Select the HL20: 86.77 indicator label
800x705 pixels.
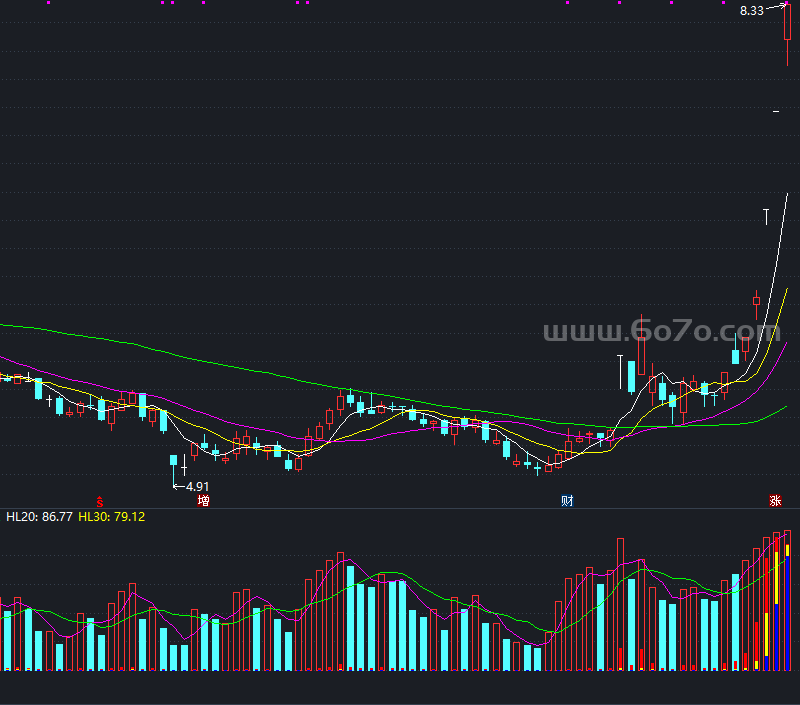[x=39, y=517]
